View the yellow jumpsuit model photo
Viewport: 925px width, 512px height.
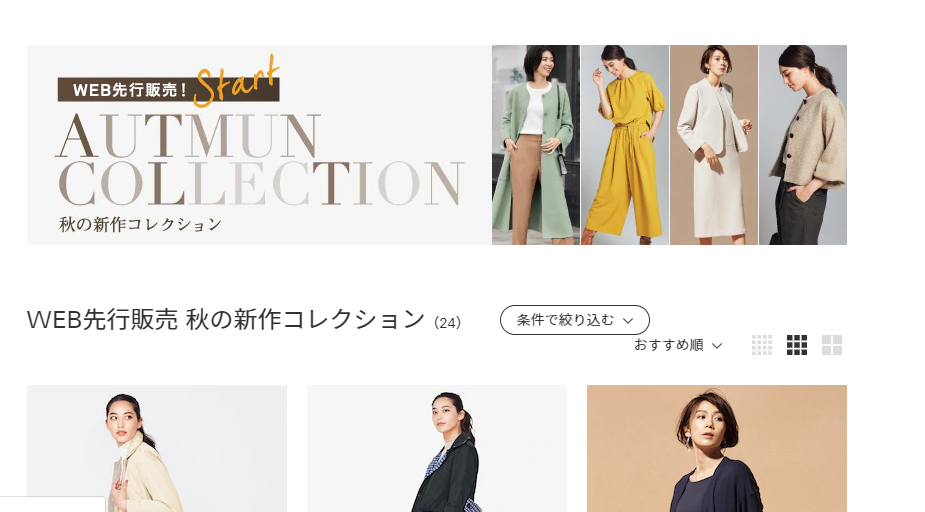pos(625,145)
